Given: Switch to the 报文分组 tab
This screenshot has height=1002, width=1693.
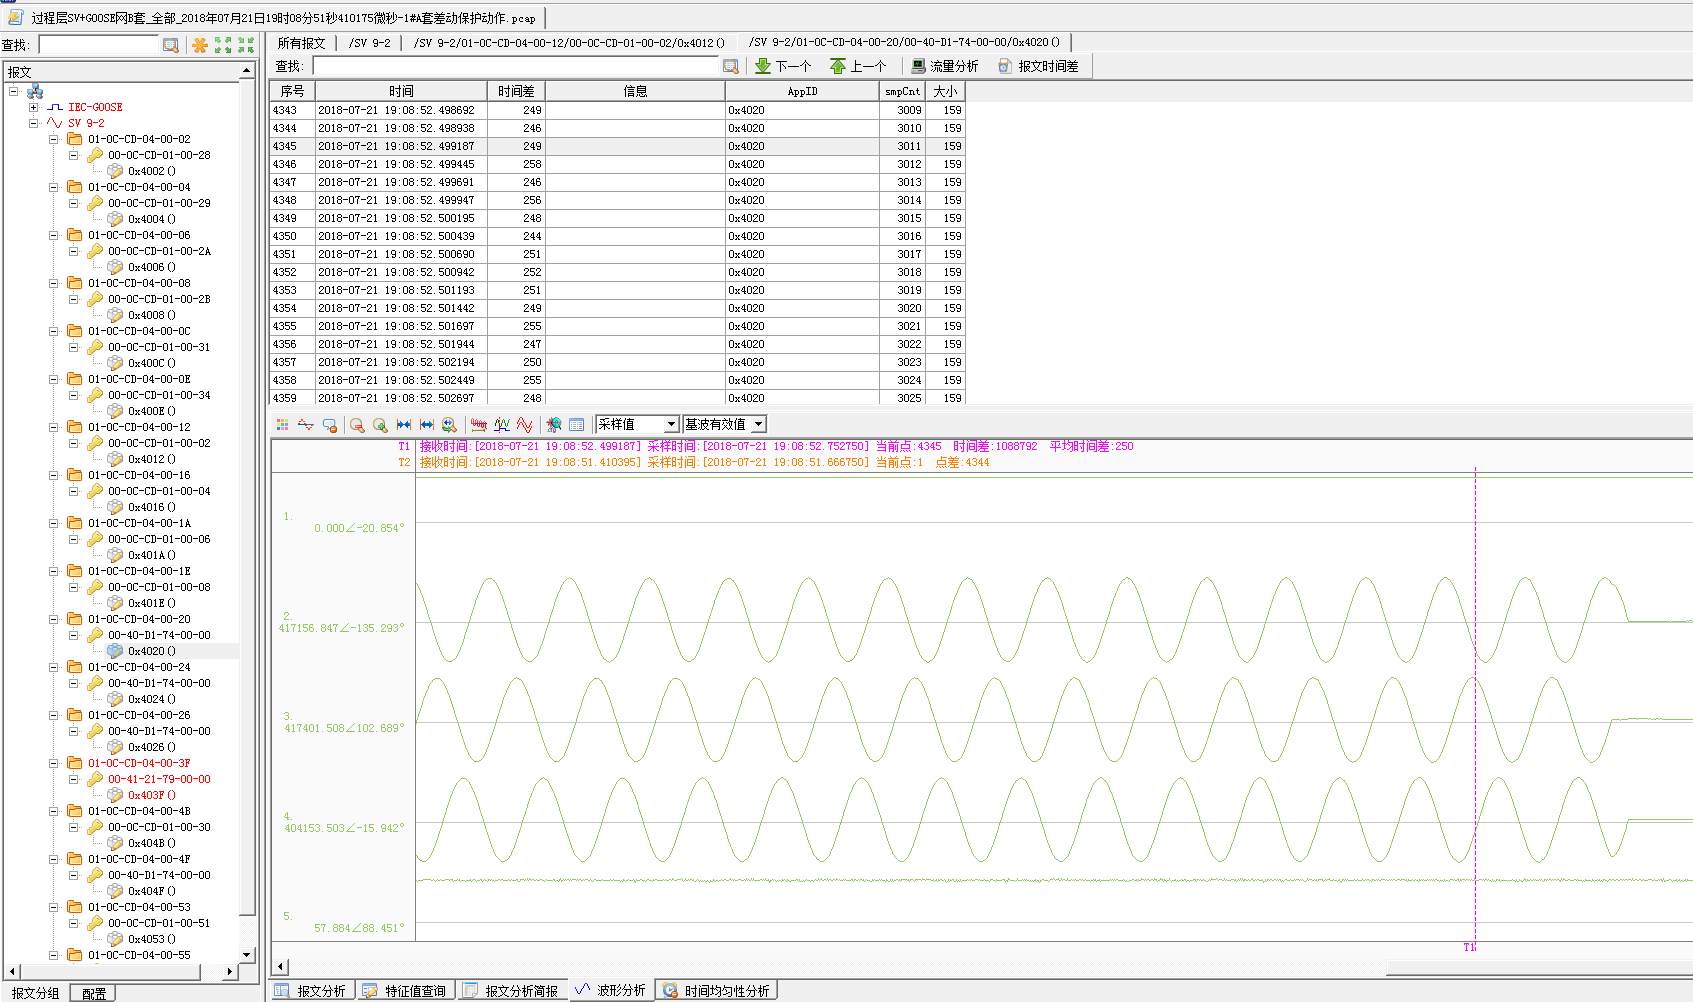Looking at the screenshot, I should coord(36,993).
